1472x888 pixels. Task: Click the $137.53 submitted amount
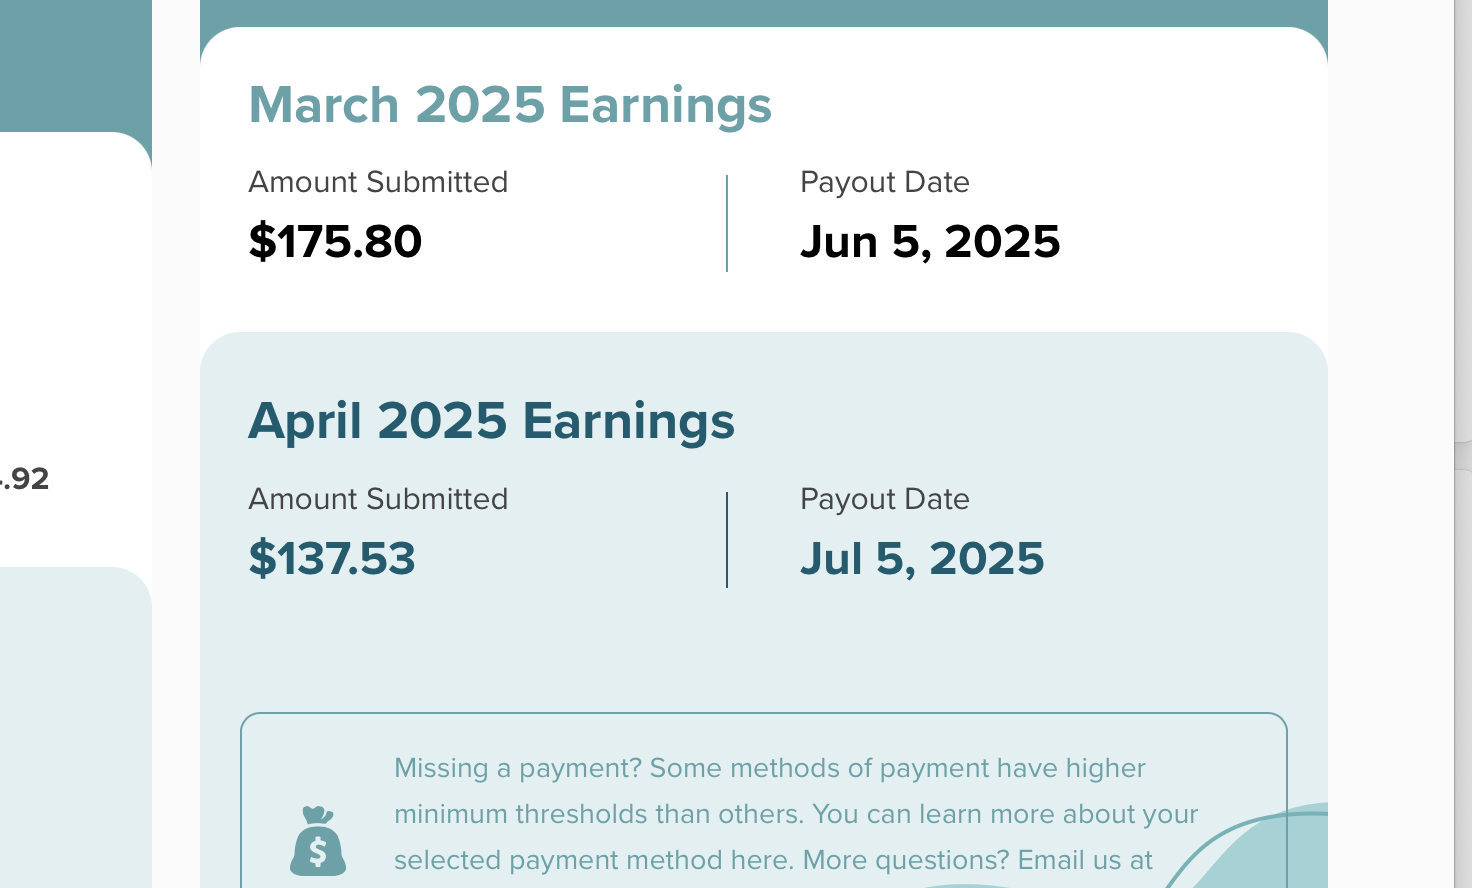click(332, 558)
